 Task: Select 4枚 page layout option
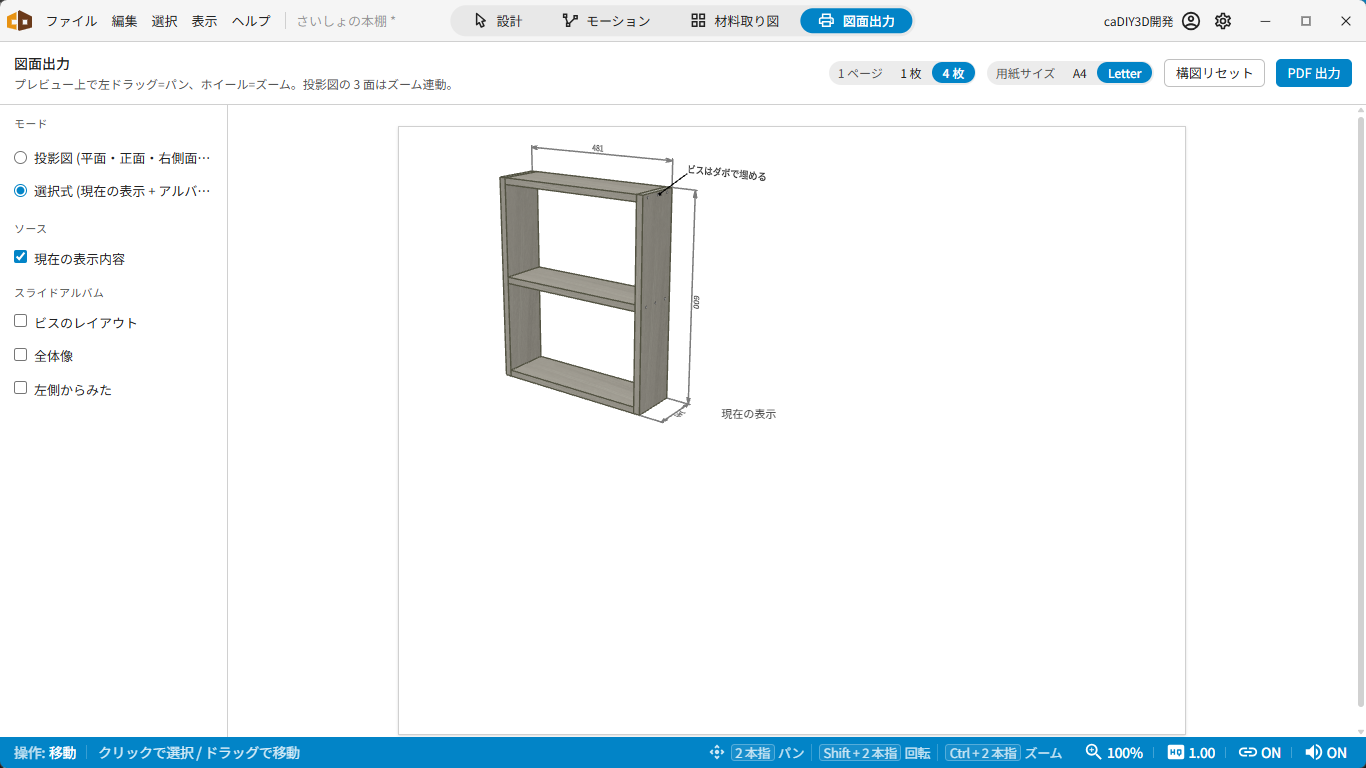[953, 73]
